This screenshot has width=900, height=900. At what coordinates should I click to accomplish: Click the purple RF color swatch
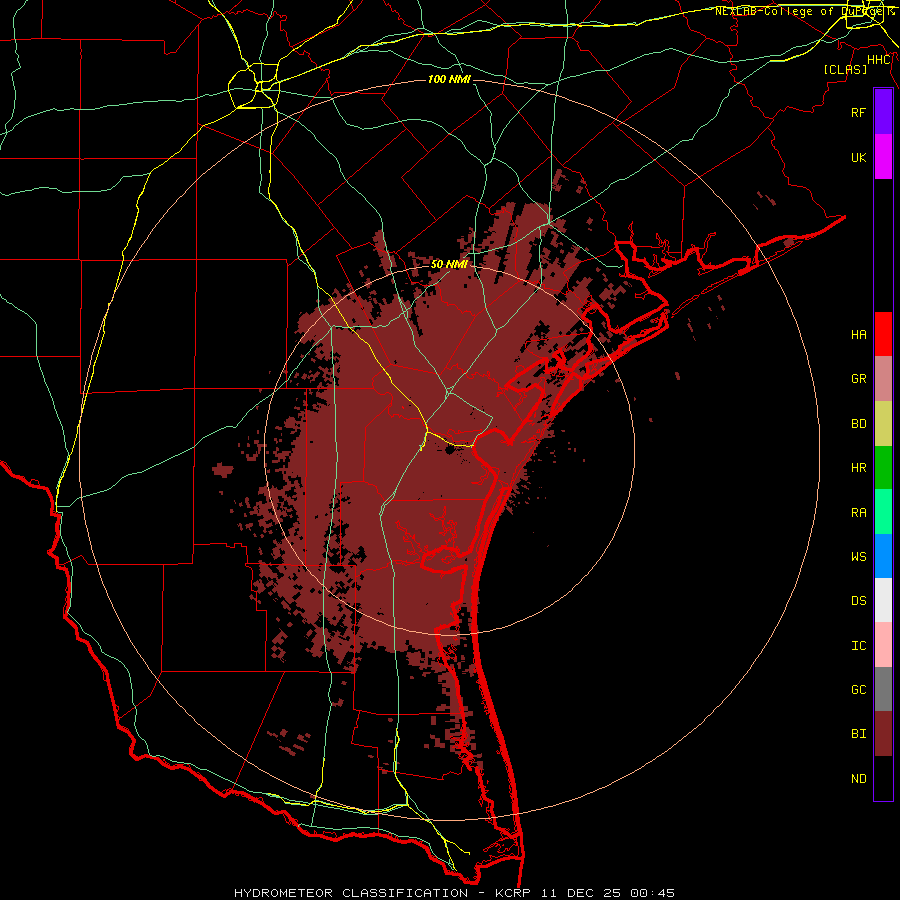(883, 112)
